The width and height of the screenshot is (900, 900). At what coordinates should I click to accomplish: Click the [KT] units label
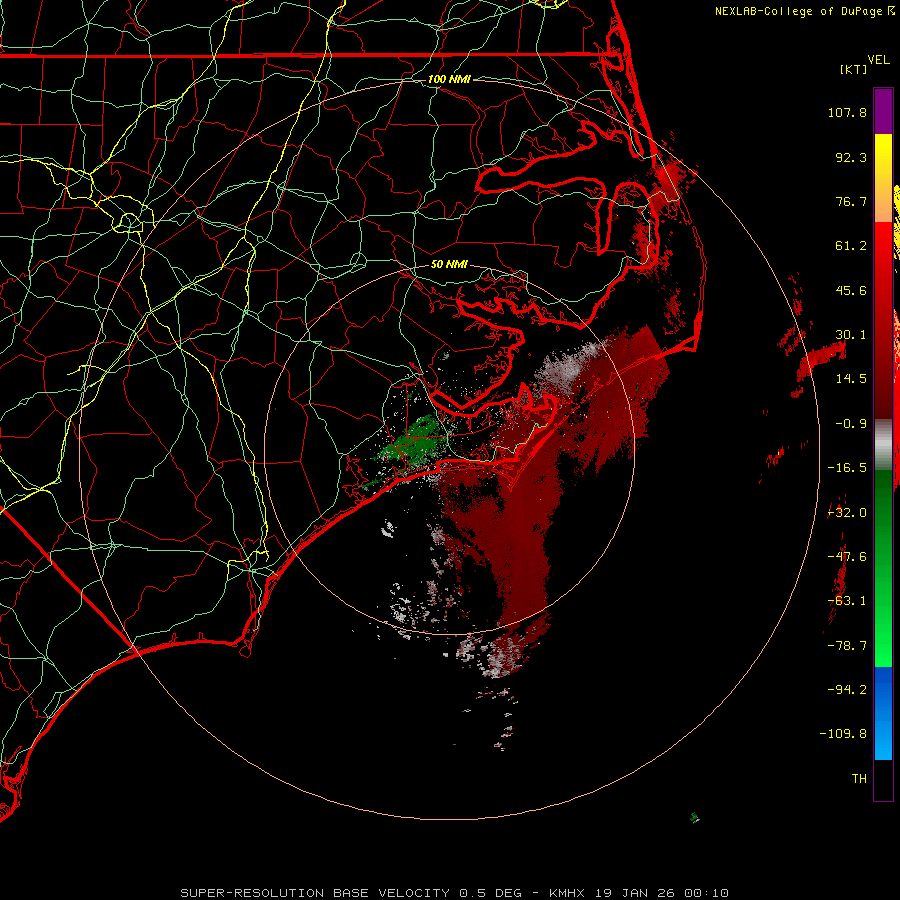tap(854, 69)
